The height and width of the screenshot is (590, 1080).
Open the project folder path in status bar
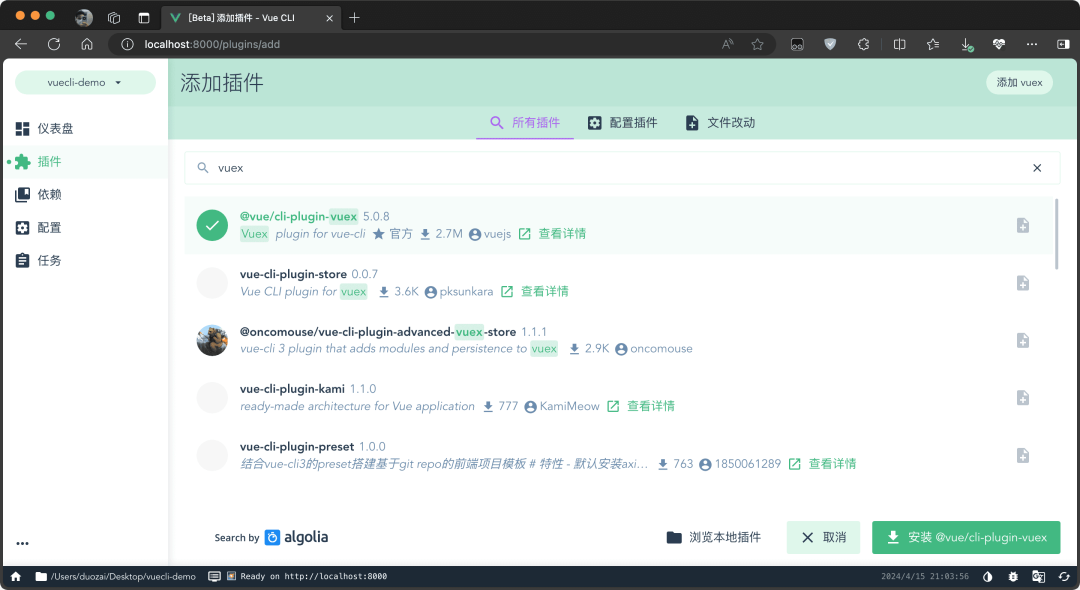click(116, 577)
